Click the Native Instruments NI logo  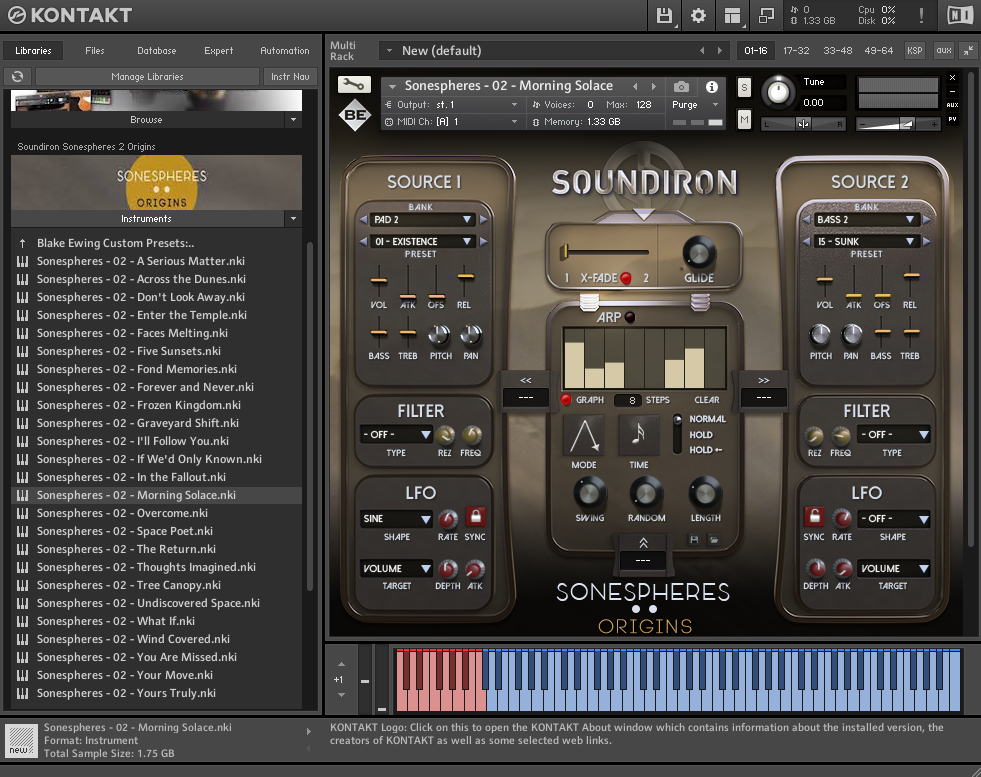[x=960, y=15]
